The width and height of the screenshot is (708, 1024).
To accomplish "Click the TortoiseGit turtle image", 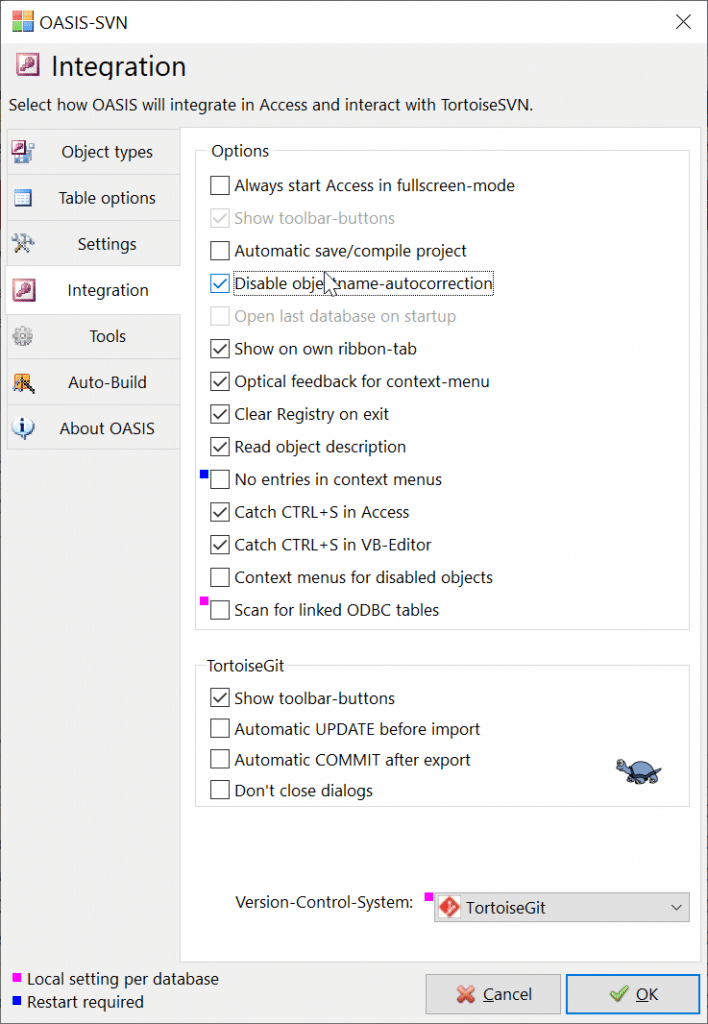I will tap(639, 770).
